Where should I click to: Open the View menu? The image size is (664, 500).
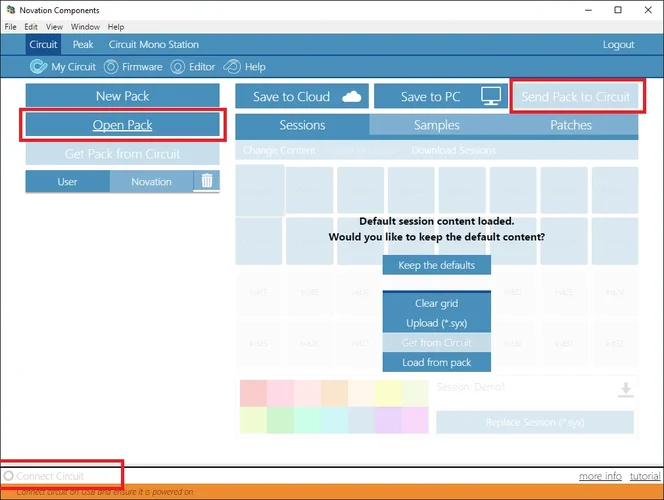54,27
